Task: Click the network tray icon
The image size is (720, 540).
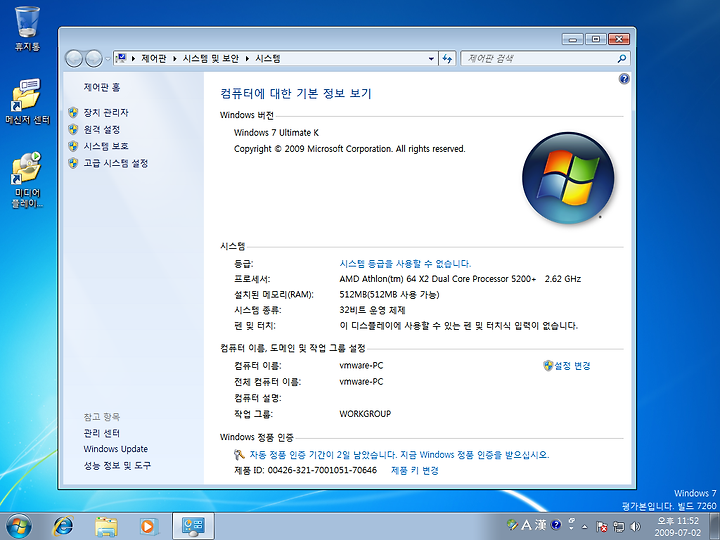Action: [x=619, y=526]
